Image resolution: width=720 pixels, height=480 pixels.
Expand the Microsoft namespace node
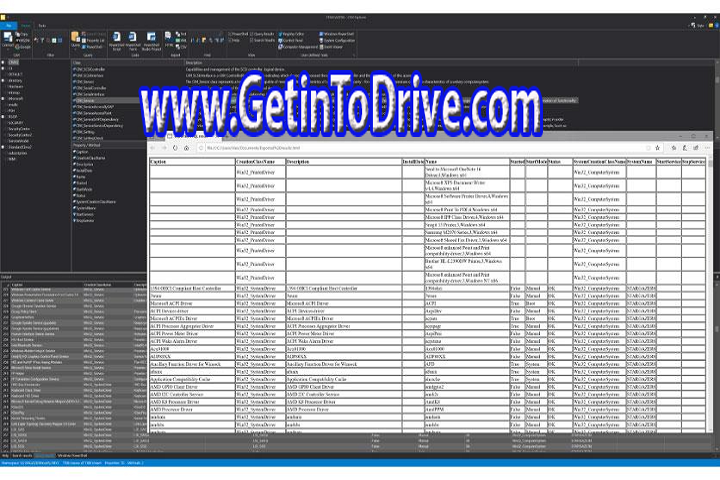tap(3, 98)
